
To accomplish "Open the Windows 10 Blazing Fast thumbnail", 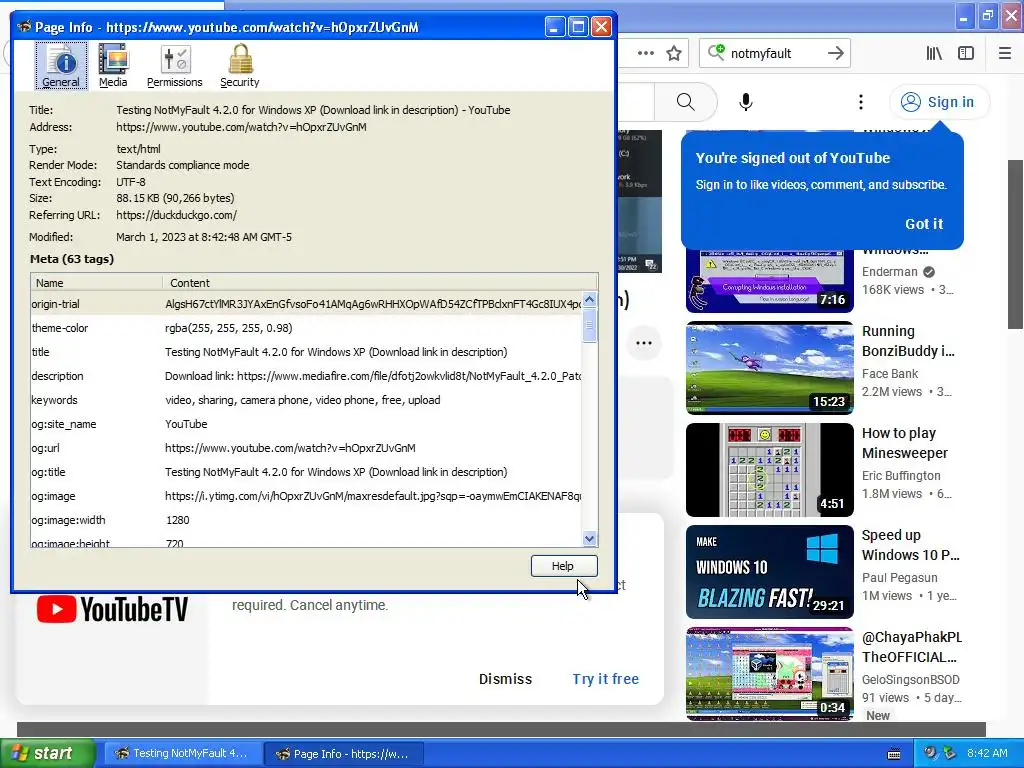I will 769,571.
